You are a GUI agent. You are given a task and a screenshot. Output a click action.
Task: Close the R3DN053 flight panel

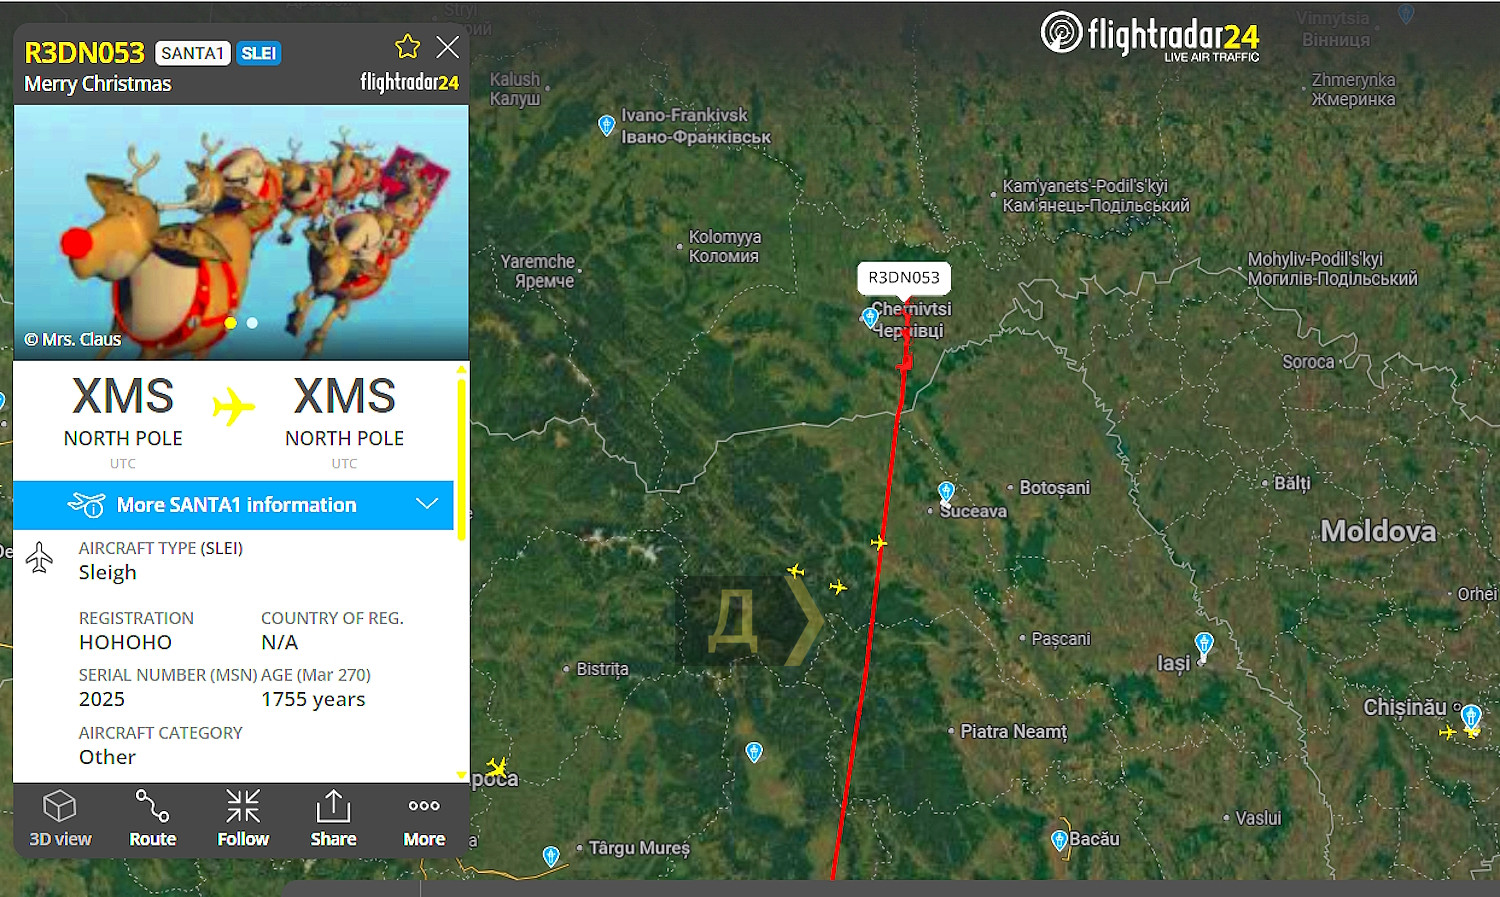448,47
